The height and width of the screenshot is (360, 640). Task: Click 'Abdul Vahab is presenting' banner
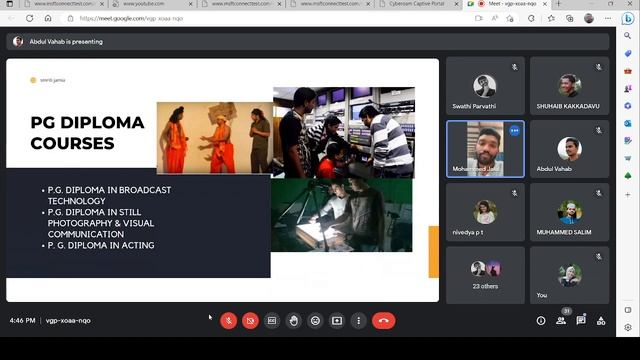click(308, 42)
